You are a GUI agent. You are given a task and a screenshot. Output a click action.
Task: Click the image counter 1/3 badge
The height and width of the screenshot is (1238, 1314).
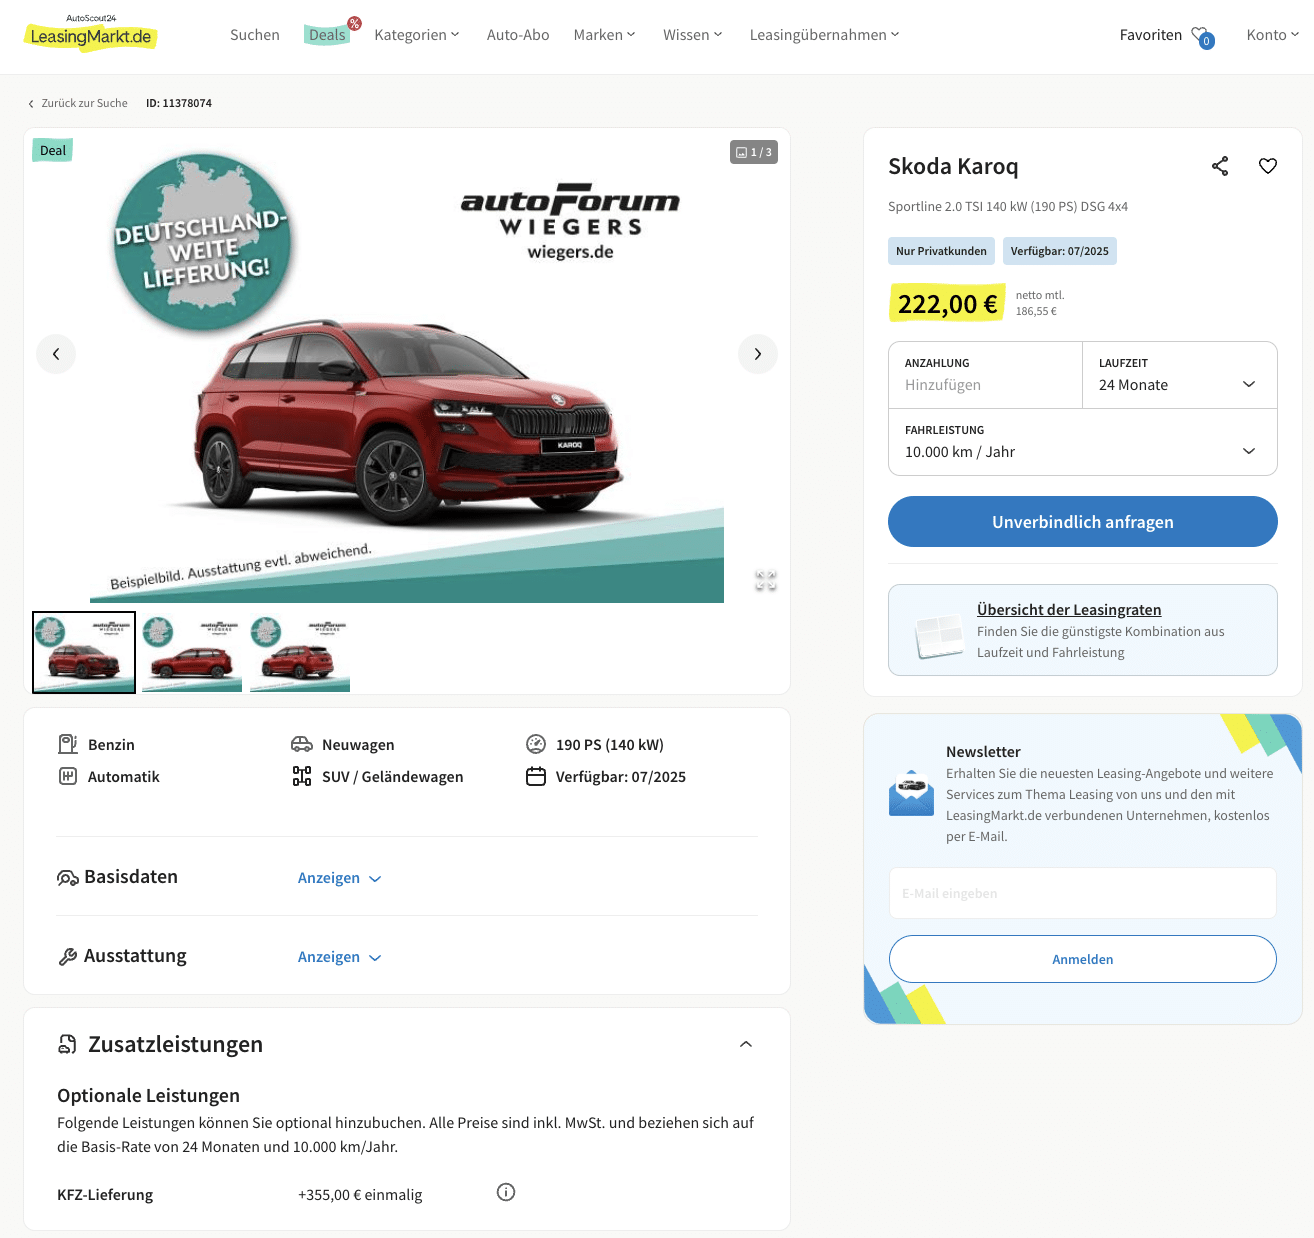[x=754, y=152]
